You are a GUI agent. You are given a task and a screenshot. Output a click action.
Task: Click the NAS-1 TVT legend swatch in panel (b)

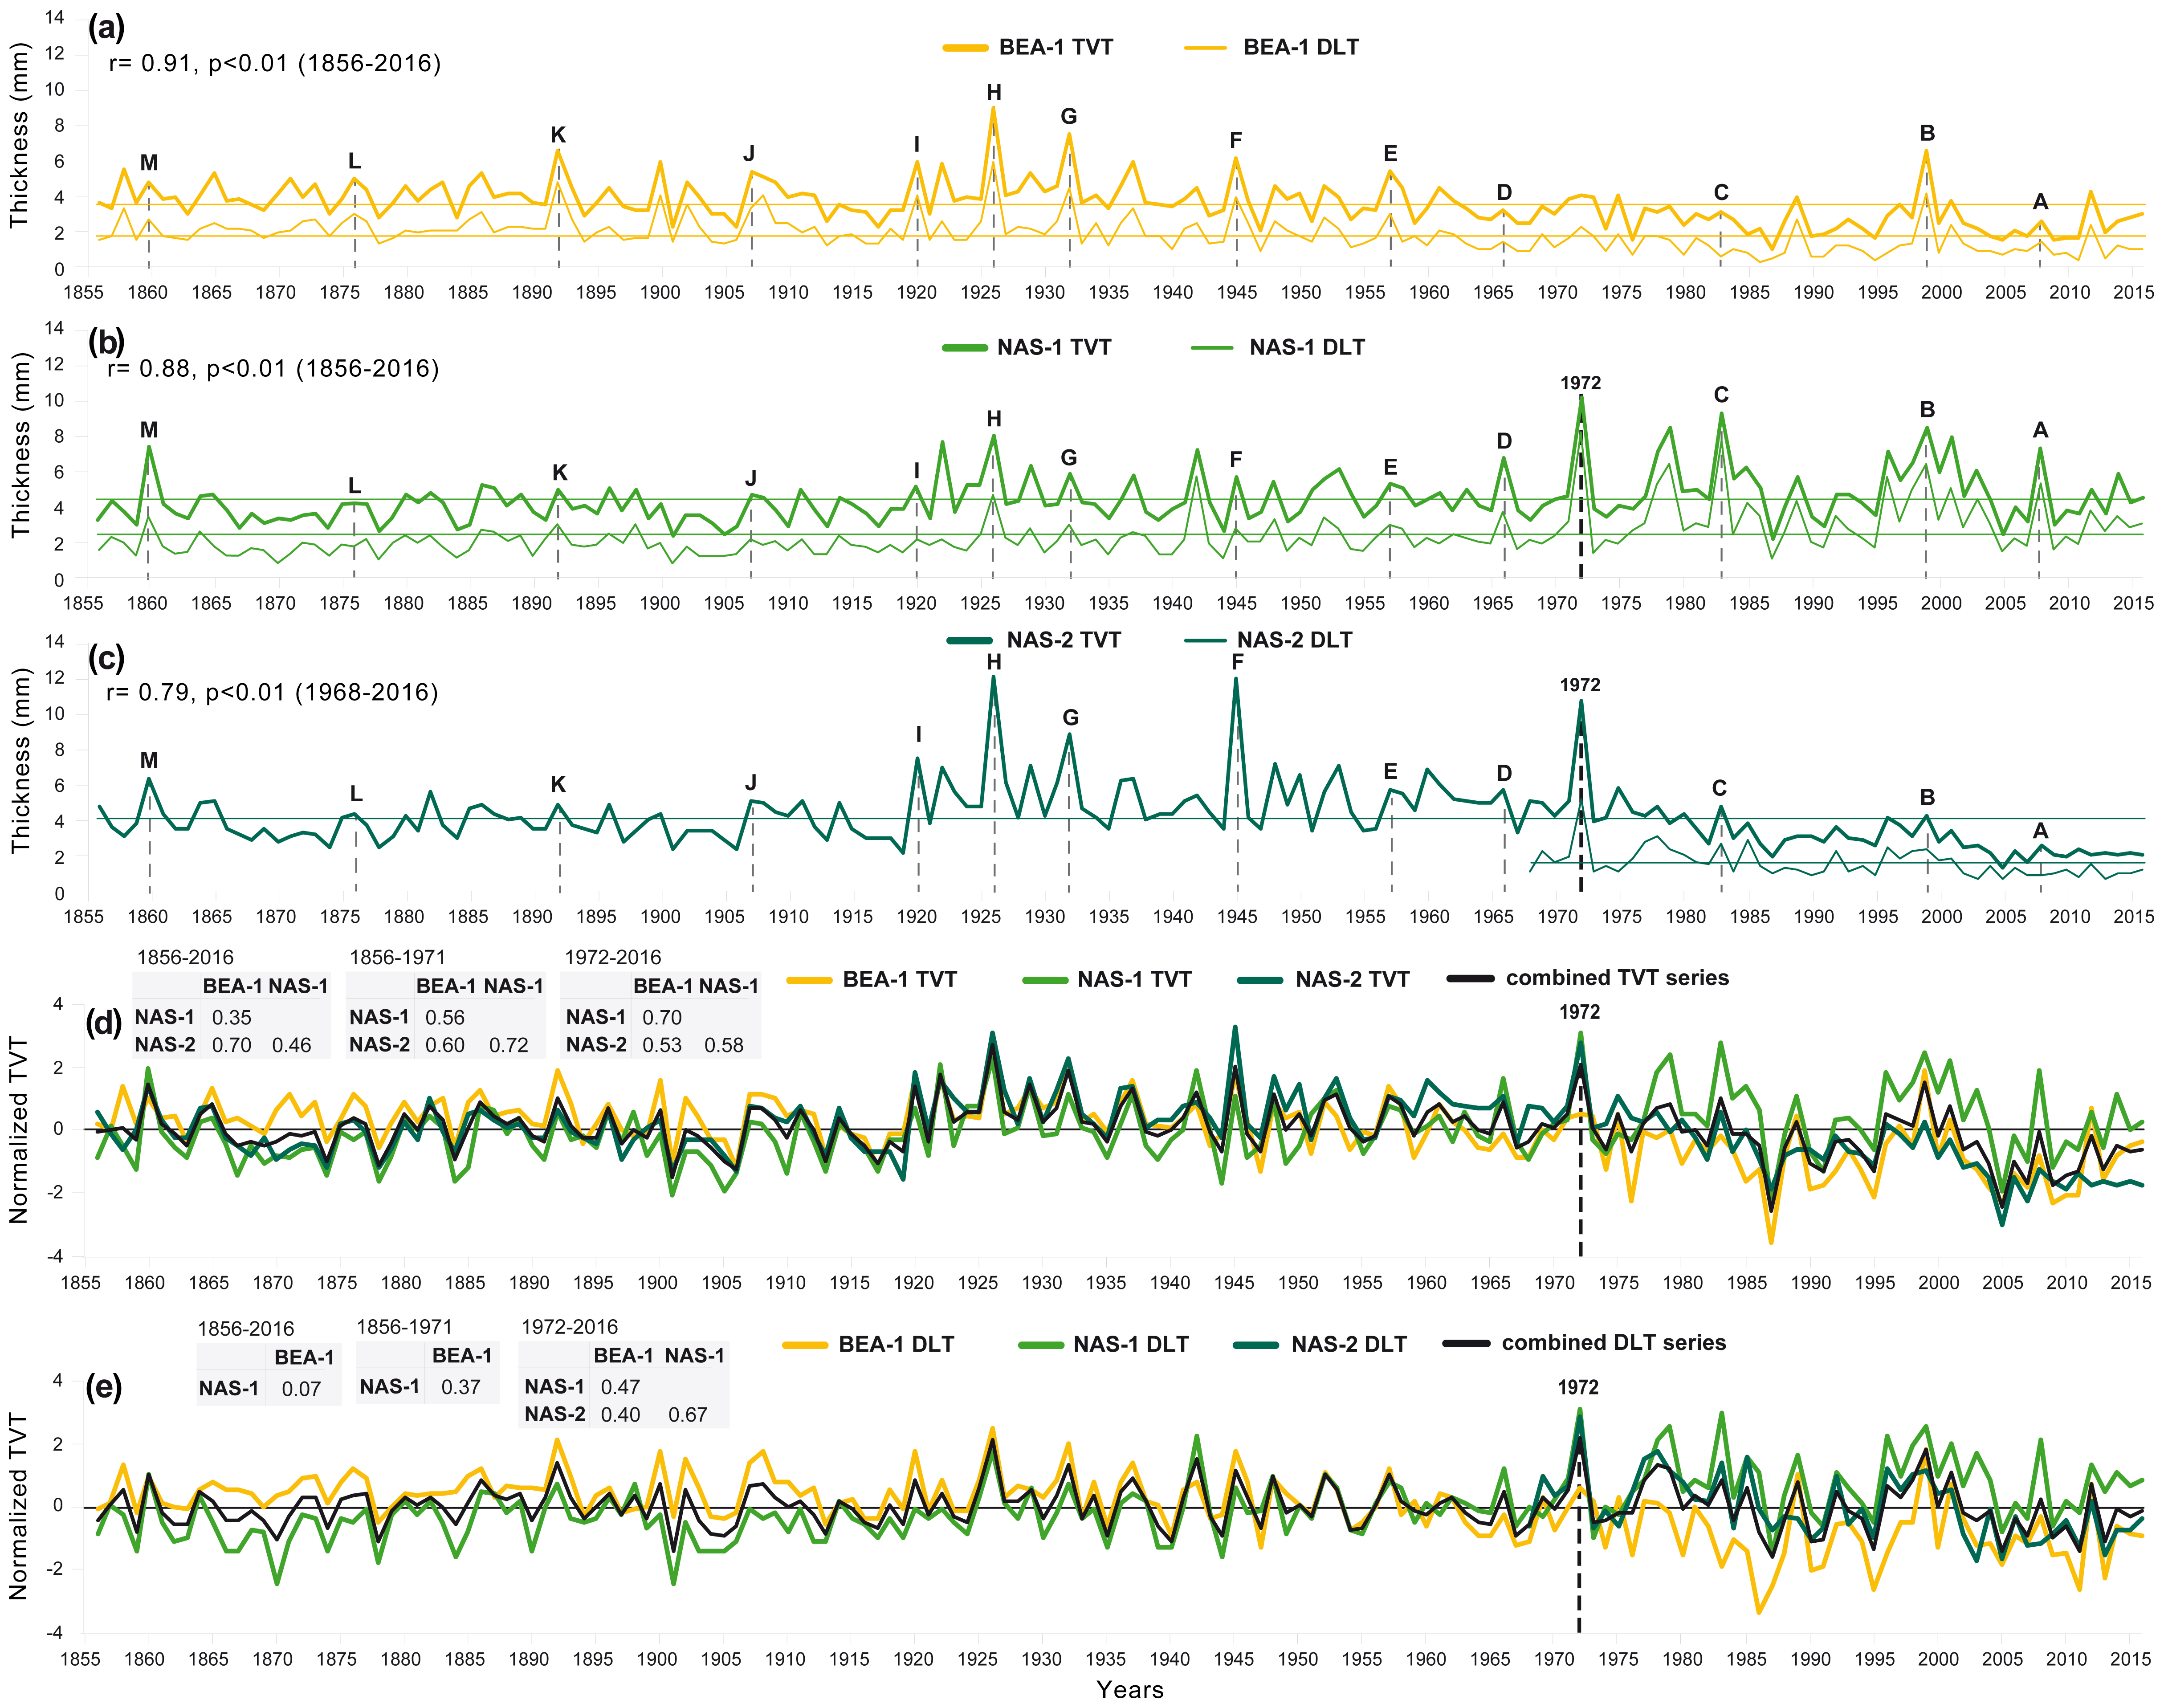pos(964,347)
